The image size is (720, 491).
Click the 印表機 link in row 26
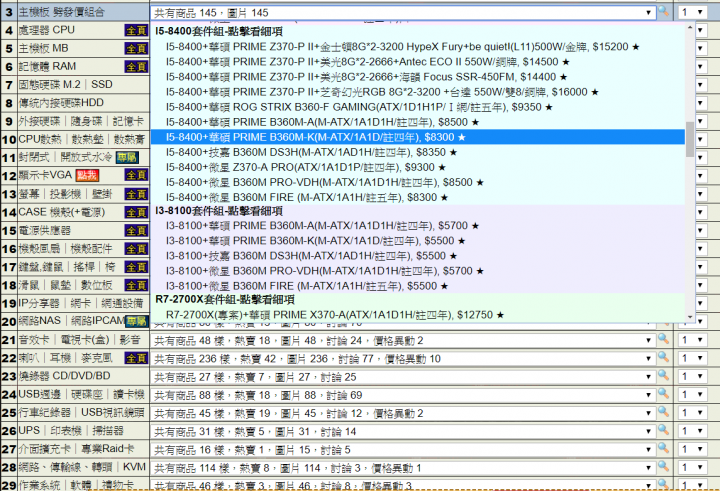coord(66,431)
